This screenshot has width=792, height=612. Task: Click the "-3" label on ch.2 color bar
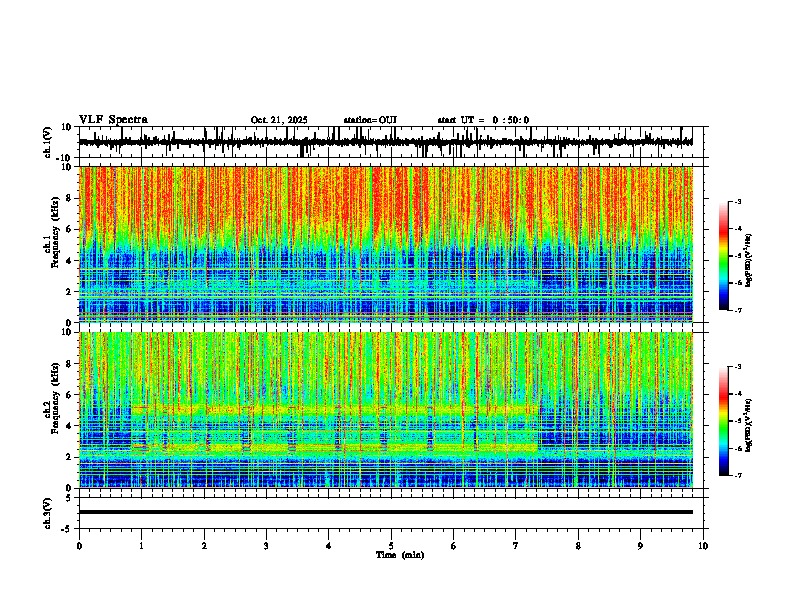737,367
